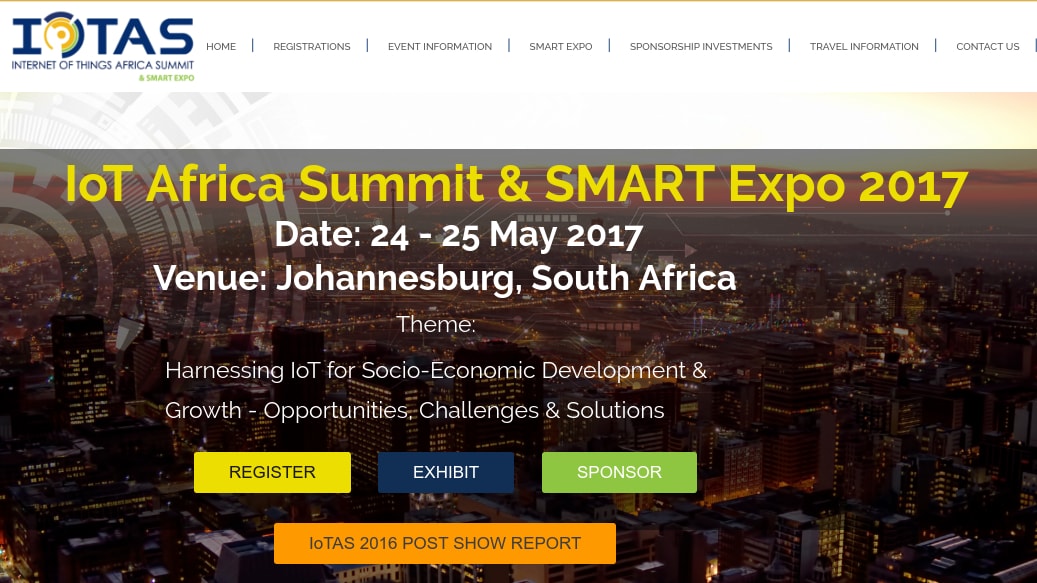The image size is (1037, 583).
Task: Open the IoTAS 2016 Post Show Report
Action: (445, 544)
